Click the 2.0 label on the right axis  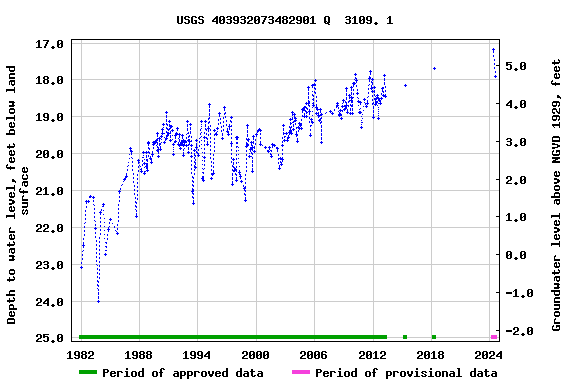pyautogui.click(x=516, y=180)
